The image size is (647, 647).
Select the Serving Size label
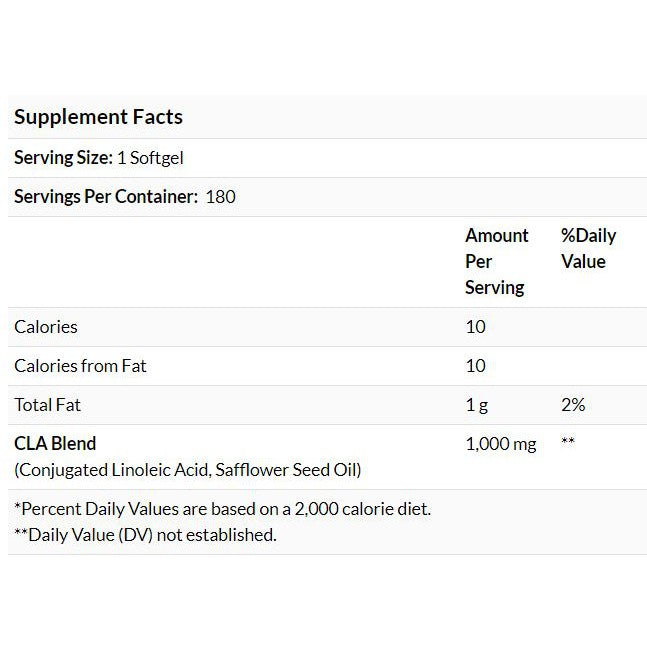pyautogui.click(x=61, y=158)
